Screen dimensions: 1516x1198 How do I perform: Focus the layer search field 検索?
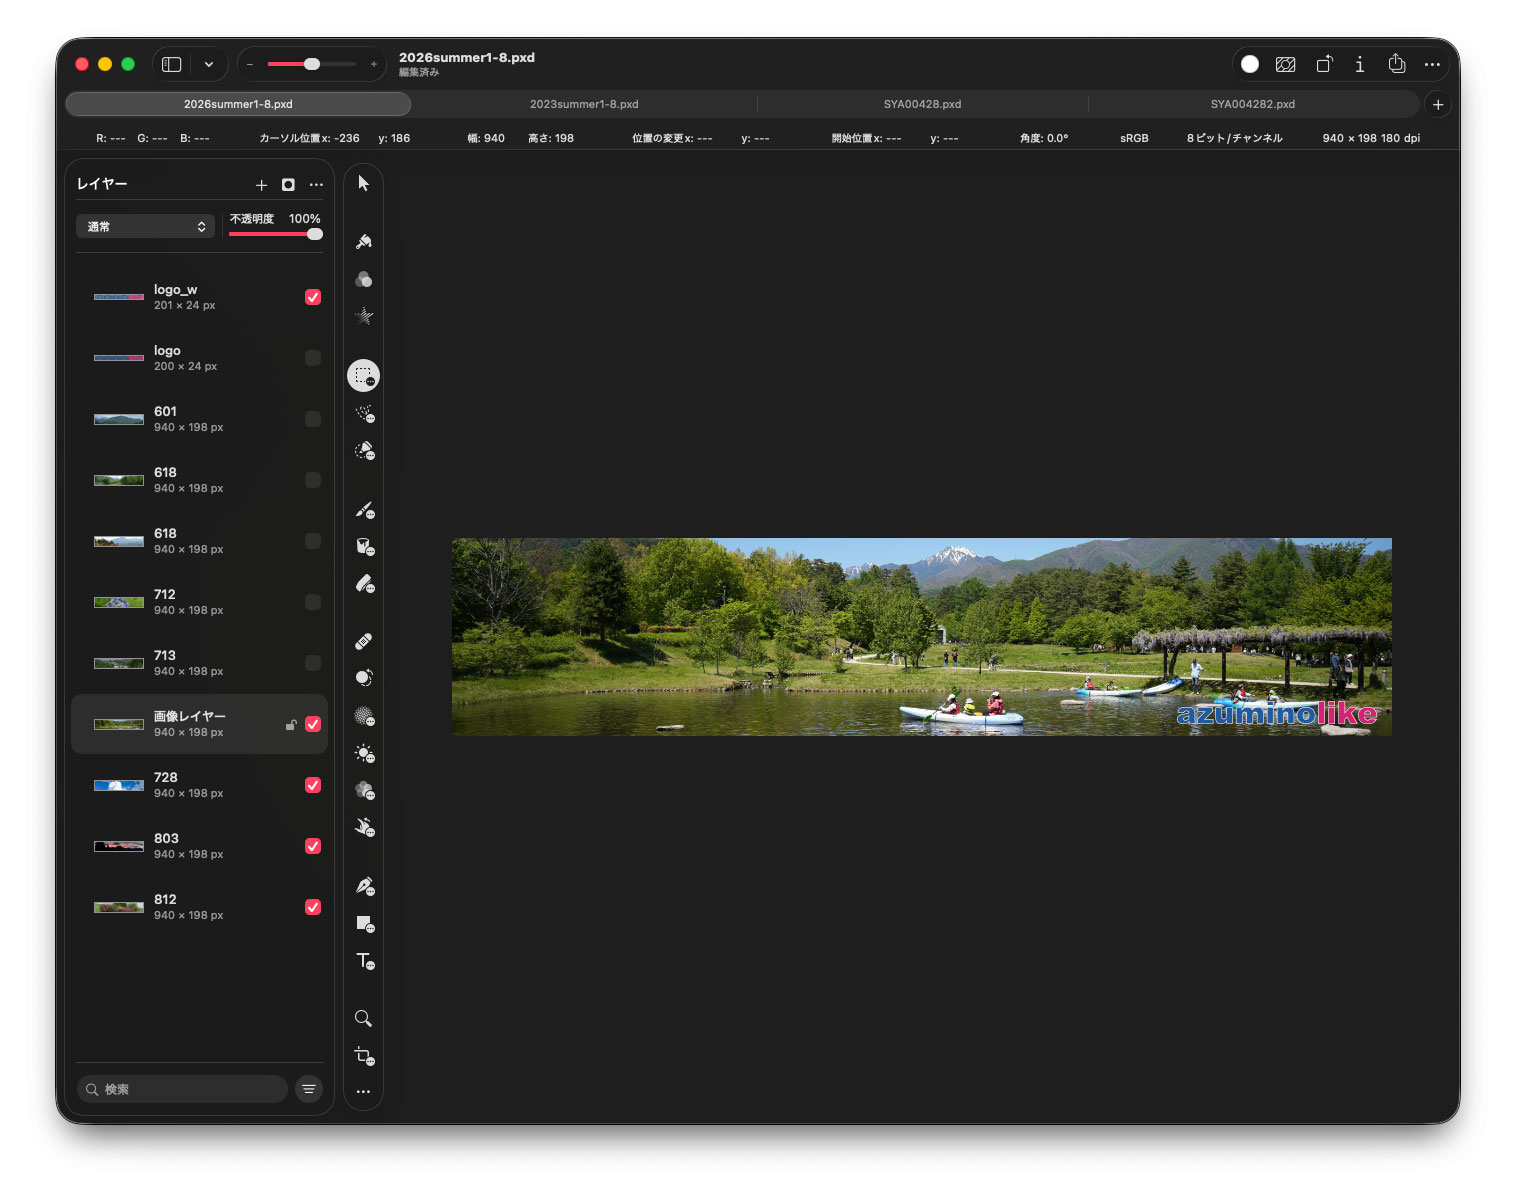coord(183,1089)
